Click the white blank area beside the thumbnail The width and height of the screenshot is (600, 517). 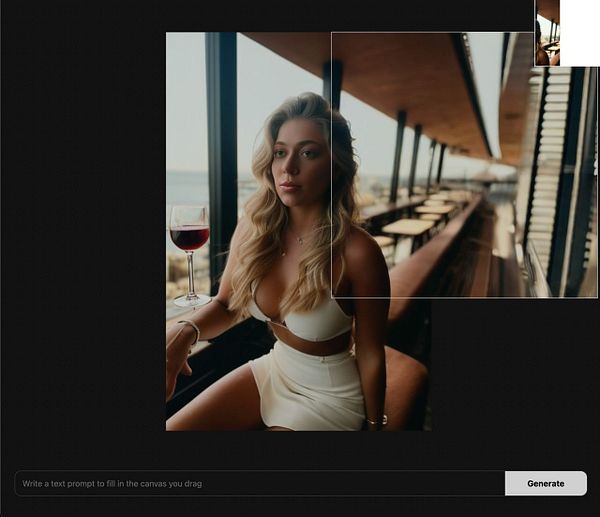[x=580, y=33]
